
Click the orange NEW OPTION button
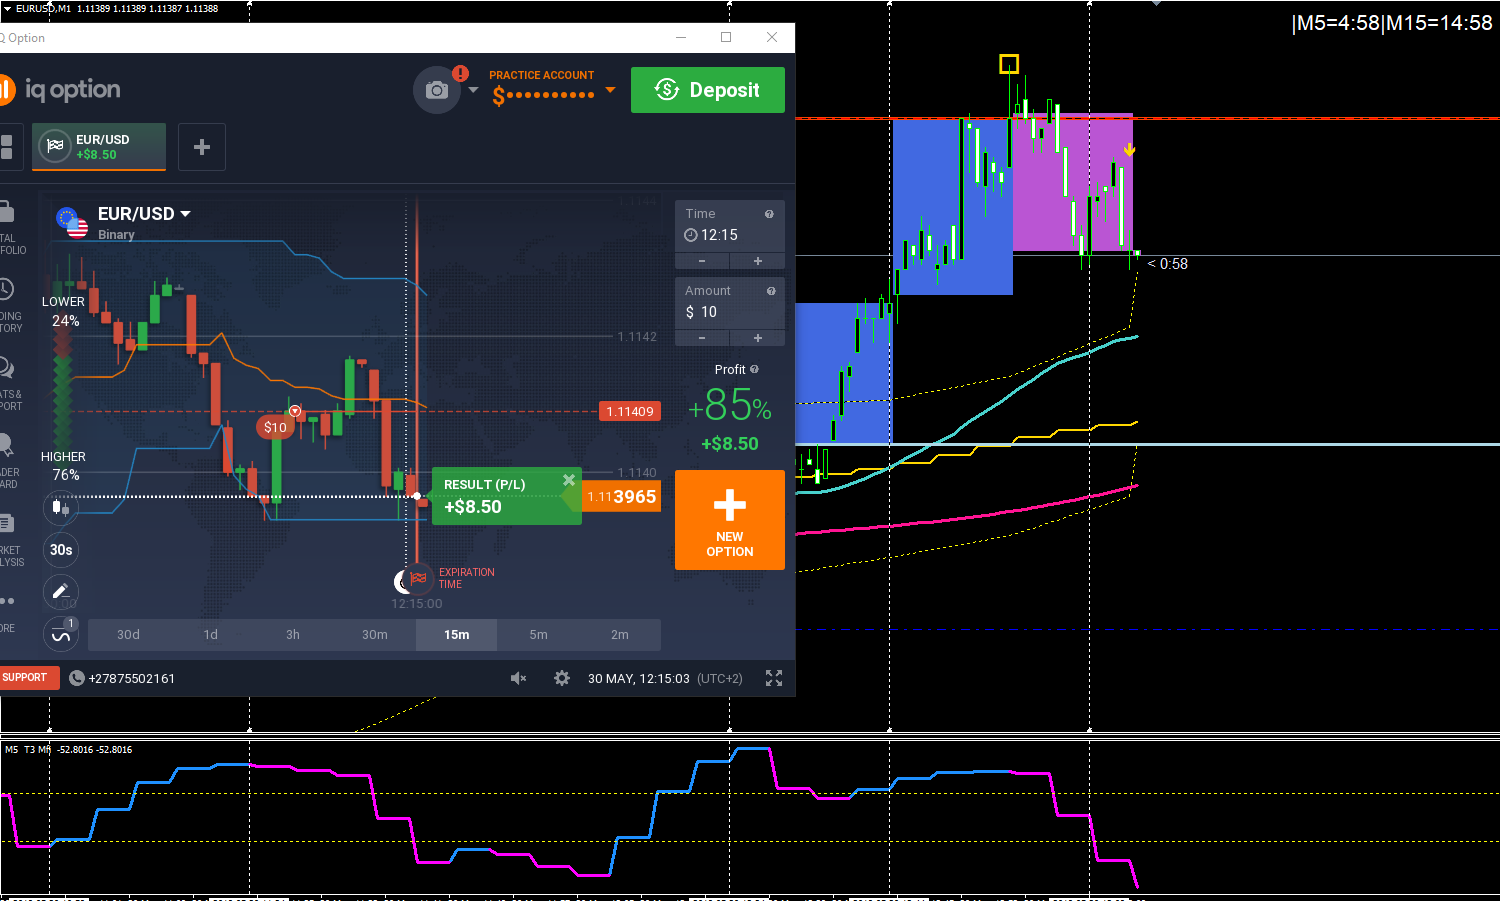tap(730, 520)
